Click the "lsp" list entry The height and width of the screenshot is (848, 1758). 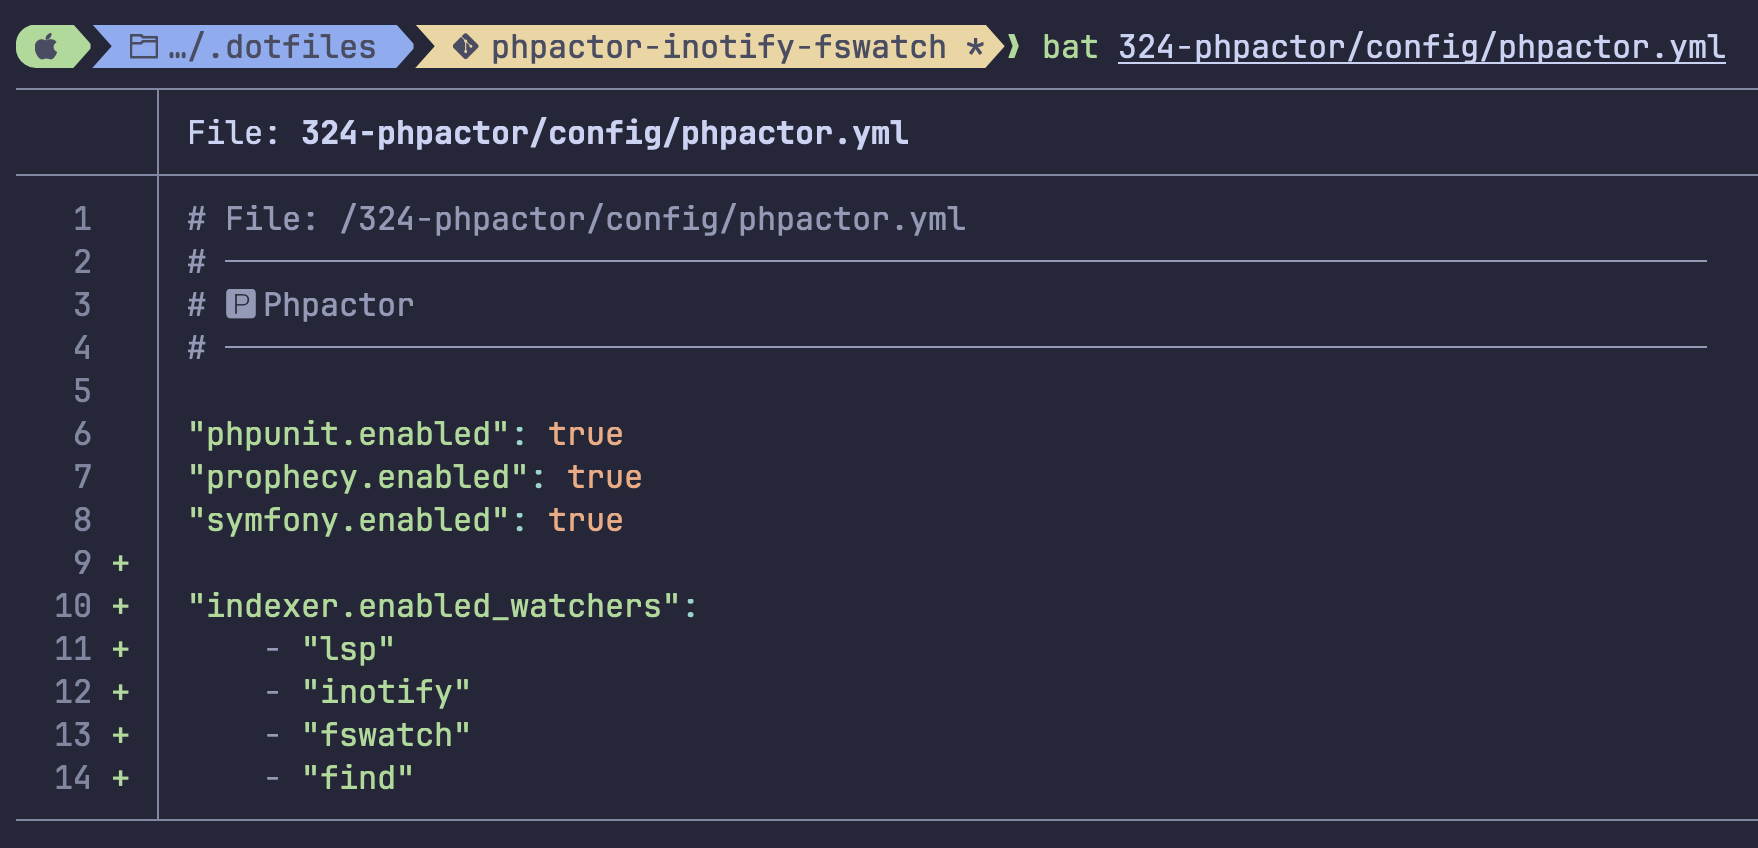tap(349, 649)
